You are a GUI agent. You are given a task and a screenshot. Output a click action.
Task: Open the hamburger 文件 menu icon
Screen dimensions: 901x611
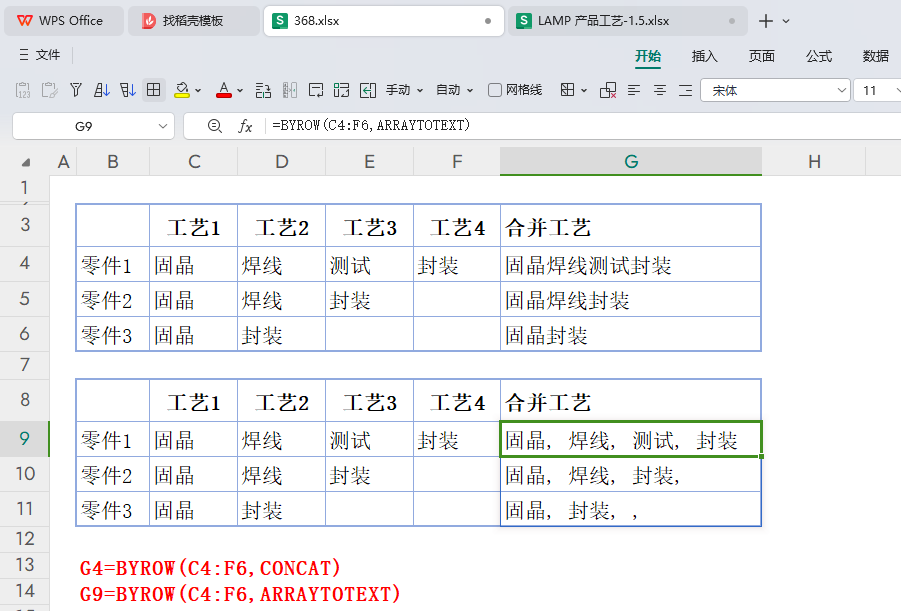tap(24, 55)
